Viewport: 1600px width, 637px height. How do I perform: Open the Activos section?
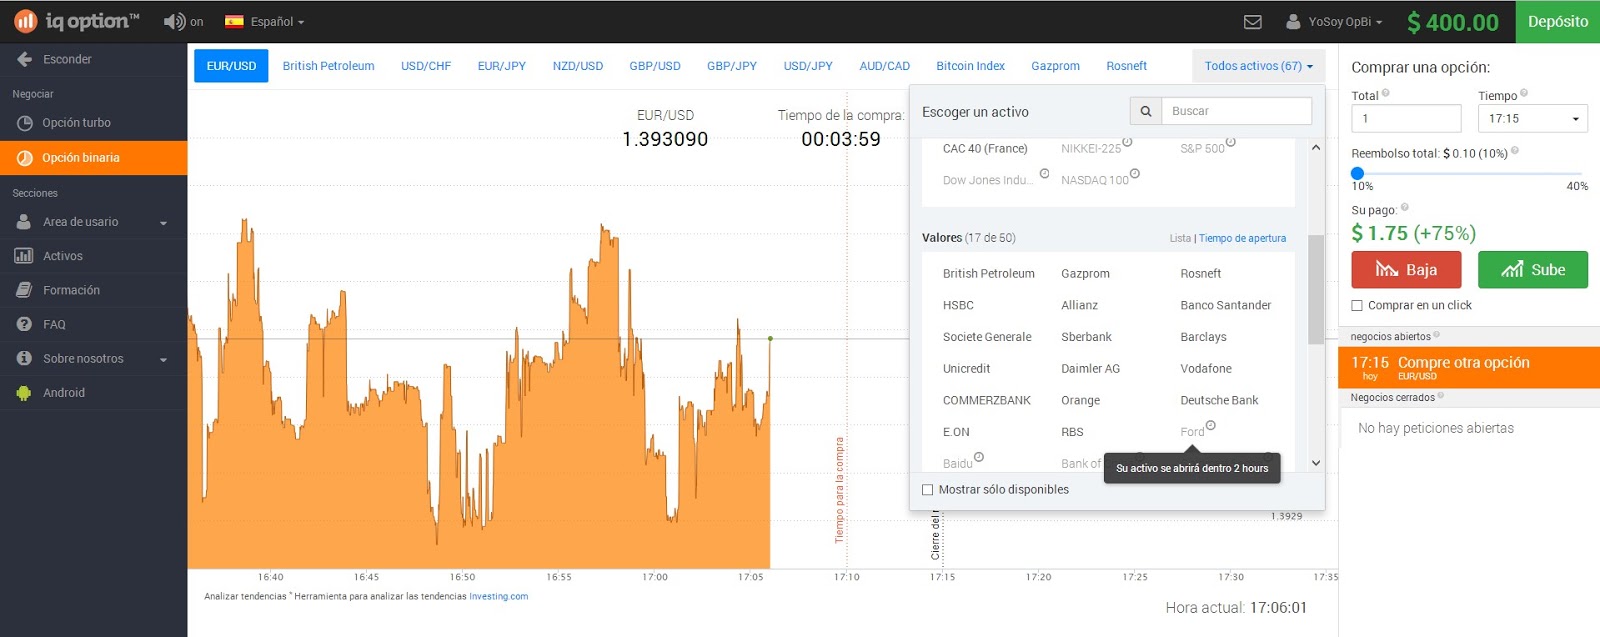click(93, 256)
